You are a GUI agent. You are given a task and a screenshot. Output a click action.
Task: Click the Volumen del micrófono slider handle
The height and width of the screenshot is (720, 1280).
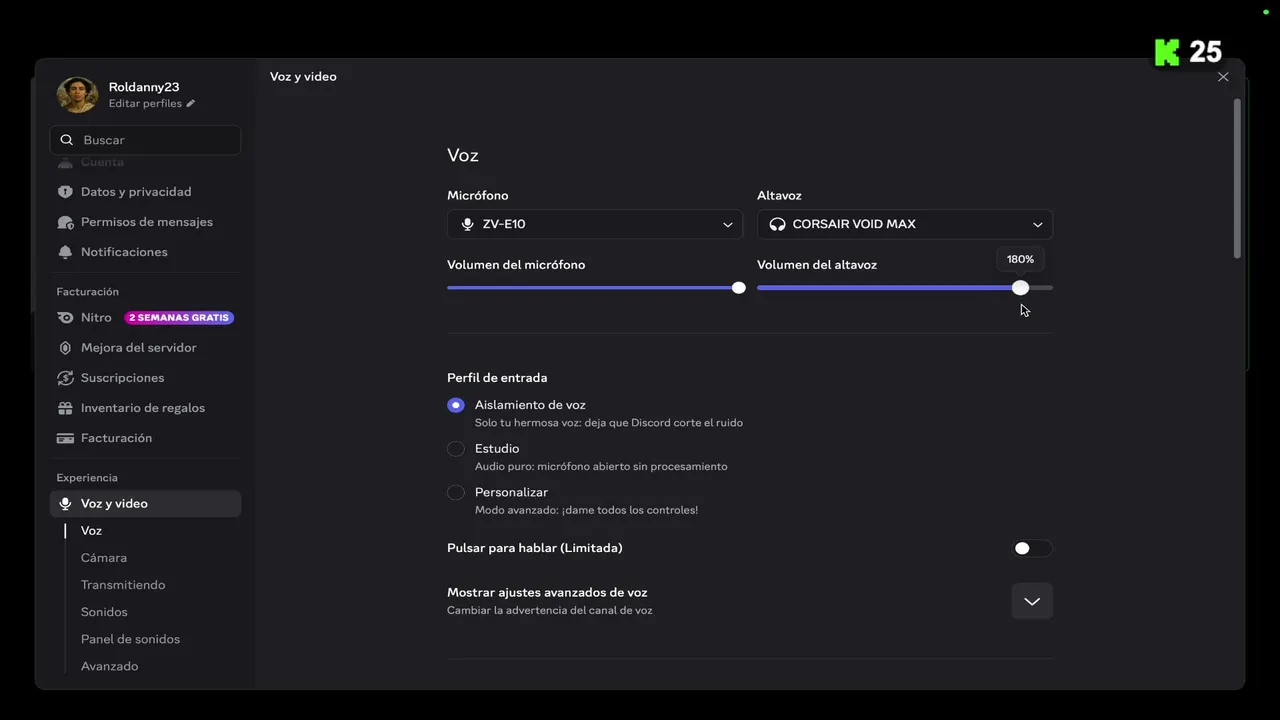pyautogui.click(x=738, y=288)
